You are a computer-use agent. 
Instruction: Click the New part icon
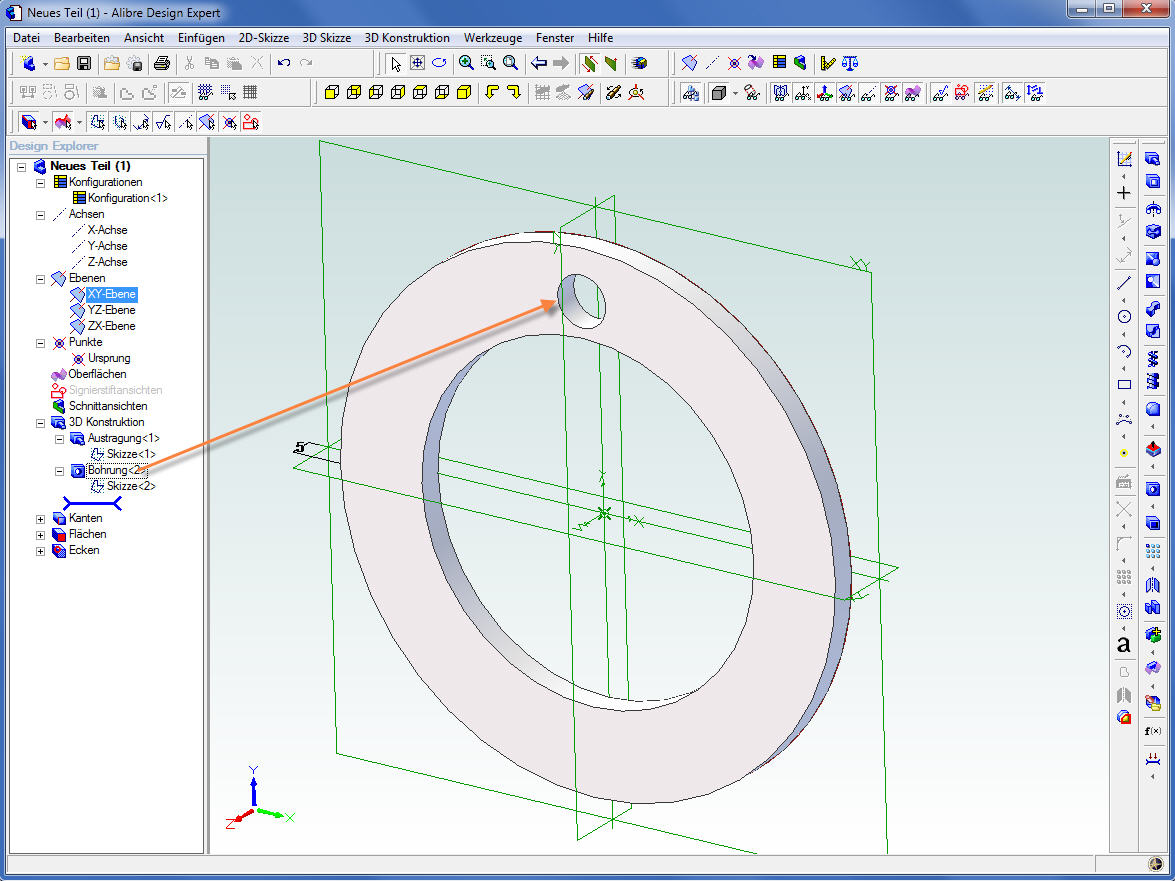28,63
